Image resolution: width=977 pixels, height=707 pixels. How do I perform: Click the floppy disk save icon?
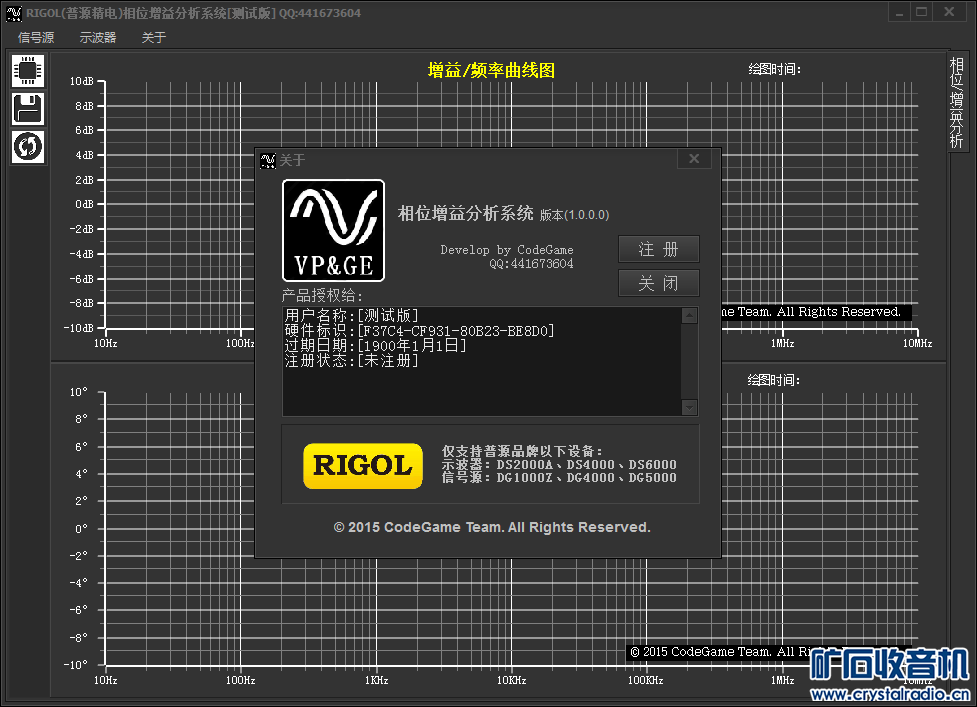click(x=28, y=109)
